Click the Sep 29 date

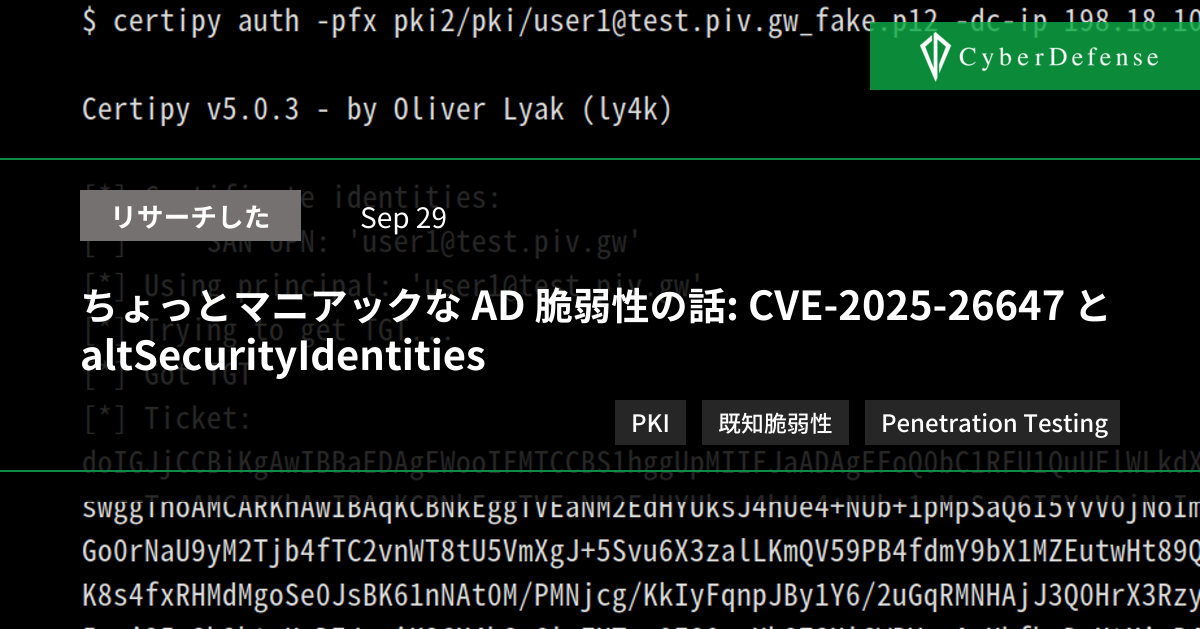point(403,217)
